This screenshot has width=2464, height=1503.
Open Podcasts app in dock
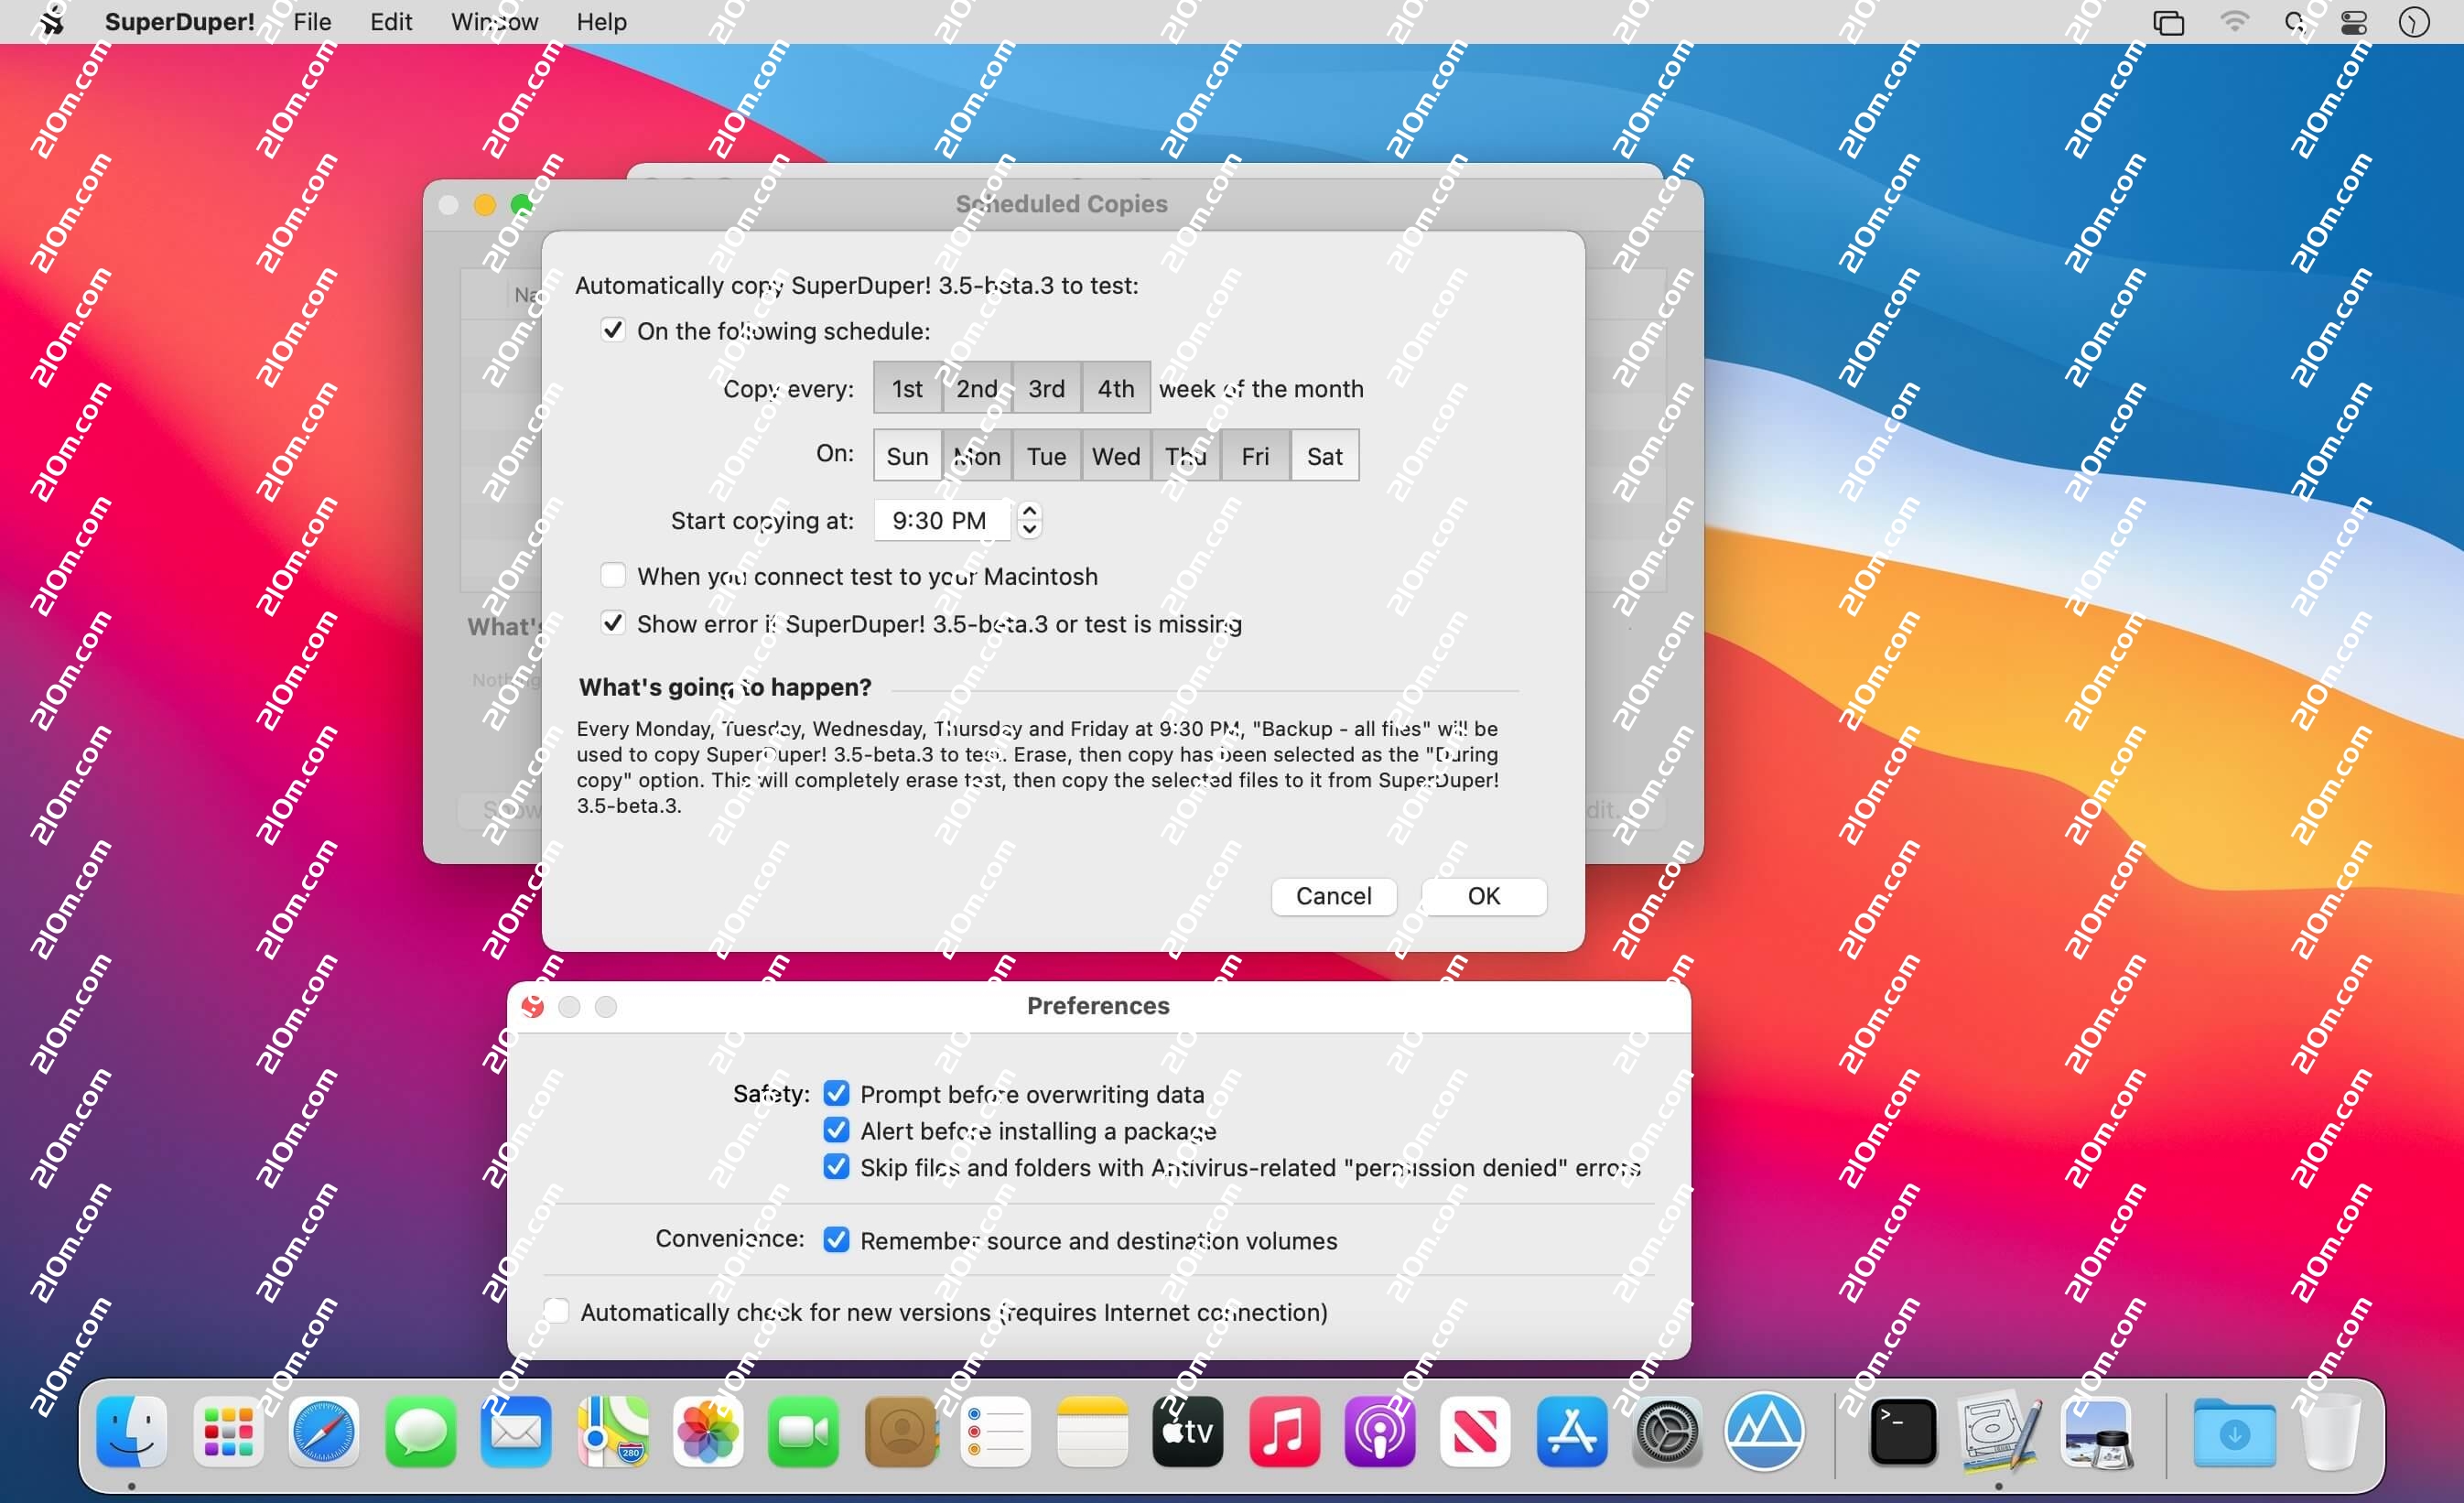point(1379,1432)
